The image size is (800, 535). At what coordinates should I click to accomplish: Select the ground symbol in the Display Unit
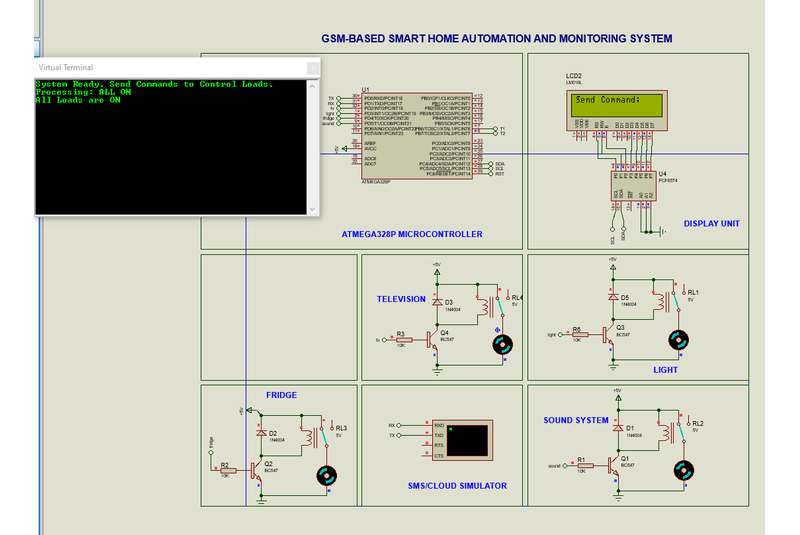point(662,232)
